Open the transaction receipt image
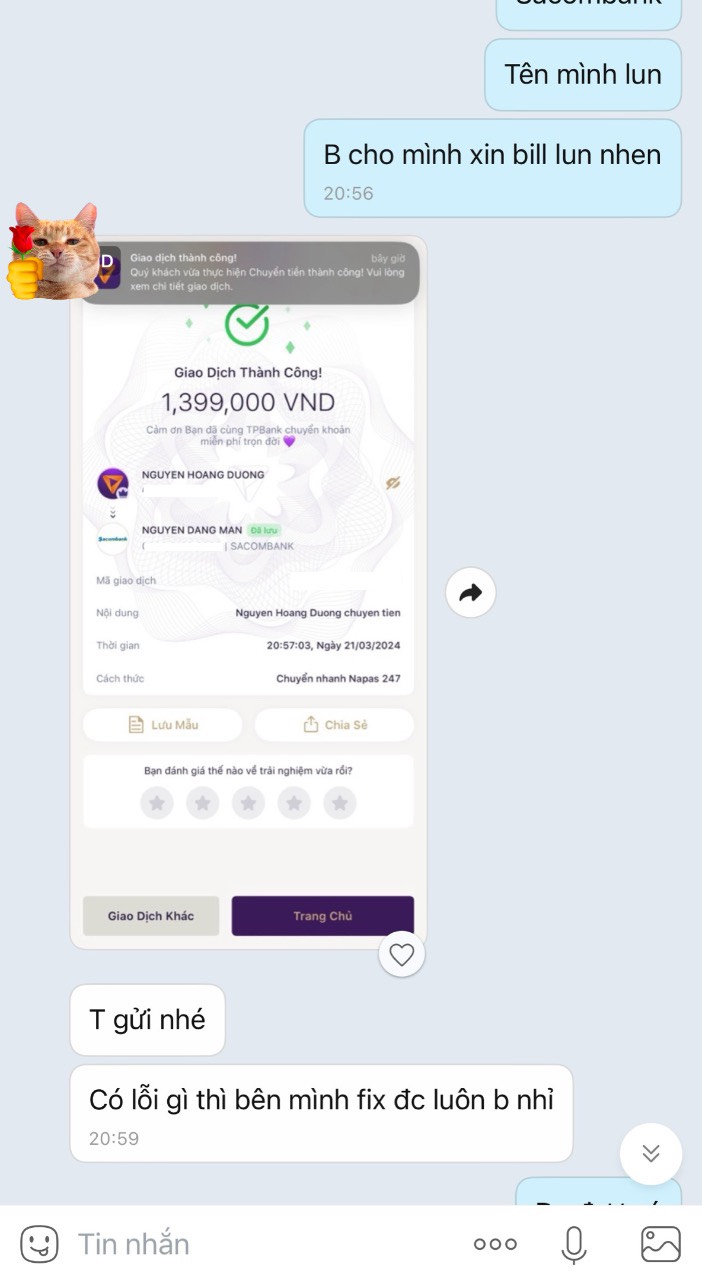The width and height of the screenshot is (702, 1280). 248,592
